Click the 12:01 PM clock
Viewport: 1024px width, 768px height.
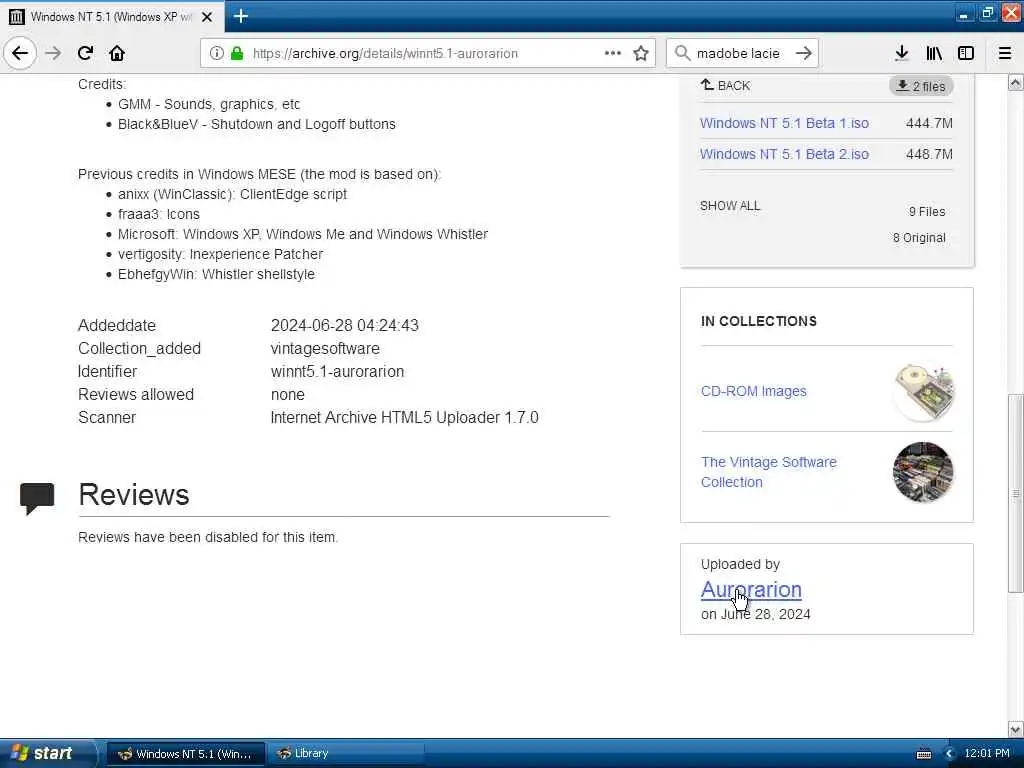986,753
